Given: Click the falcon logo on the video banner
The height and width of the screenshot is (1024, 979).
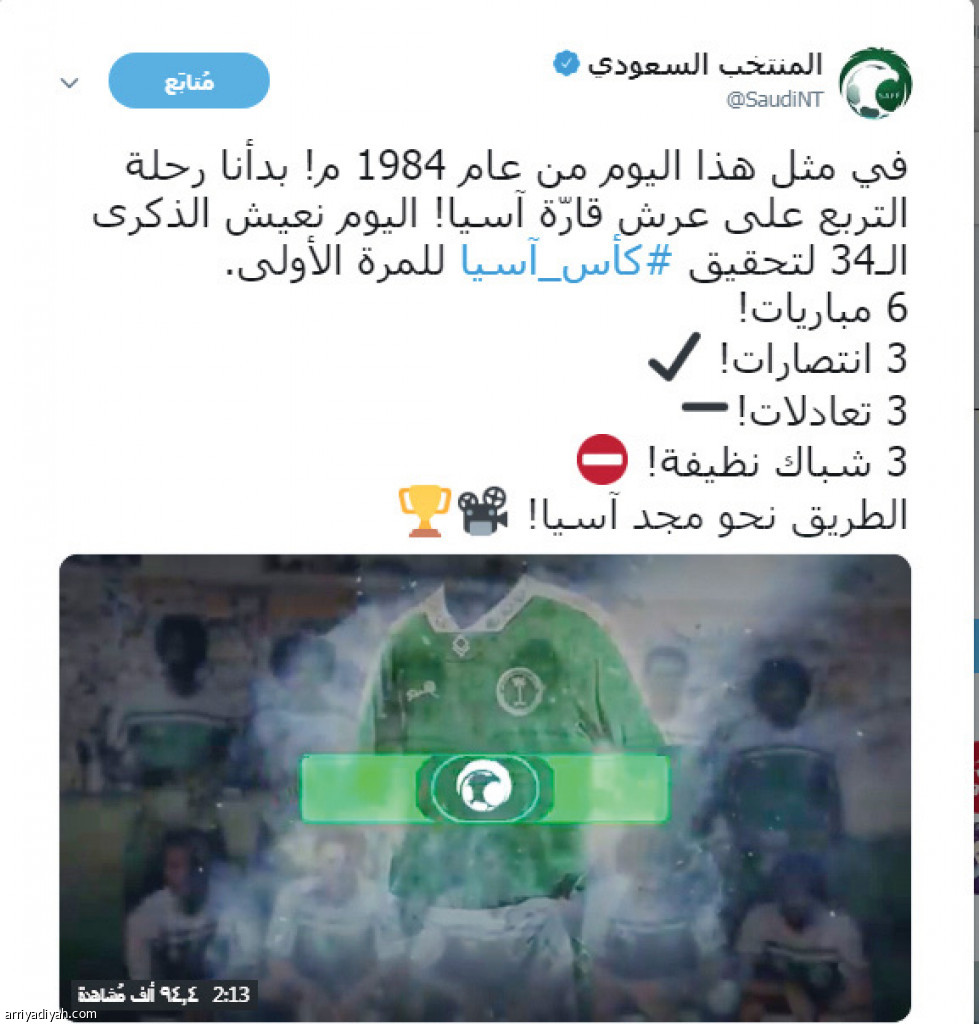Looking at the screenshot, I should coord(485,787).
